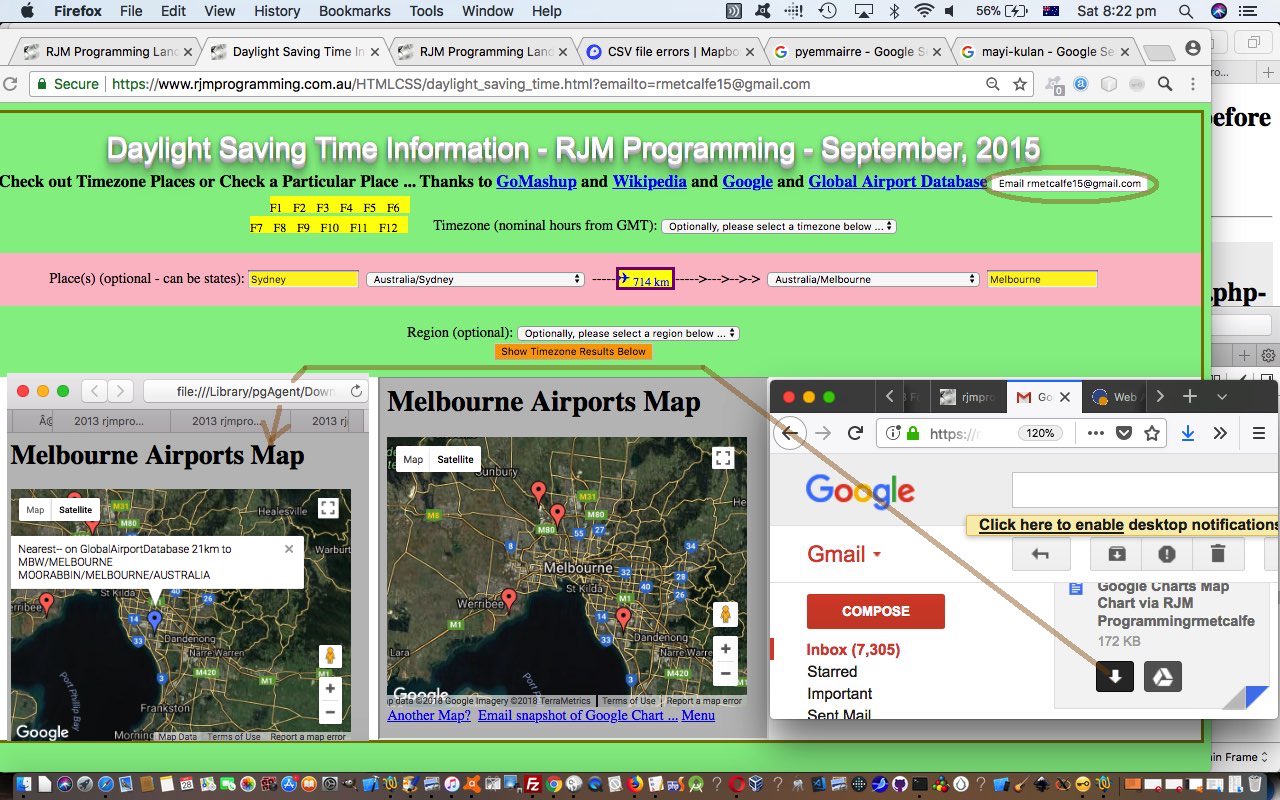The image size is (1280, 800).
Task: Save to Pocket in the Firefox address bar
Action: (x=1123, y=433)
